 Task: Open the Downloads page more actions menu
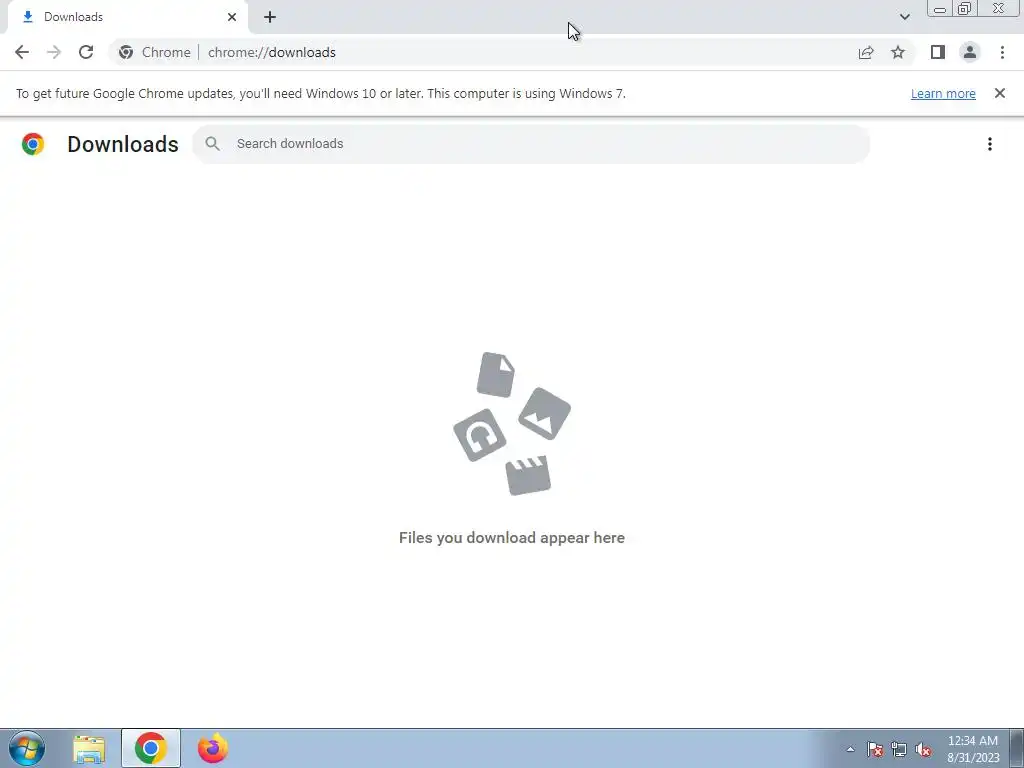point(990,144)
